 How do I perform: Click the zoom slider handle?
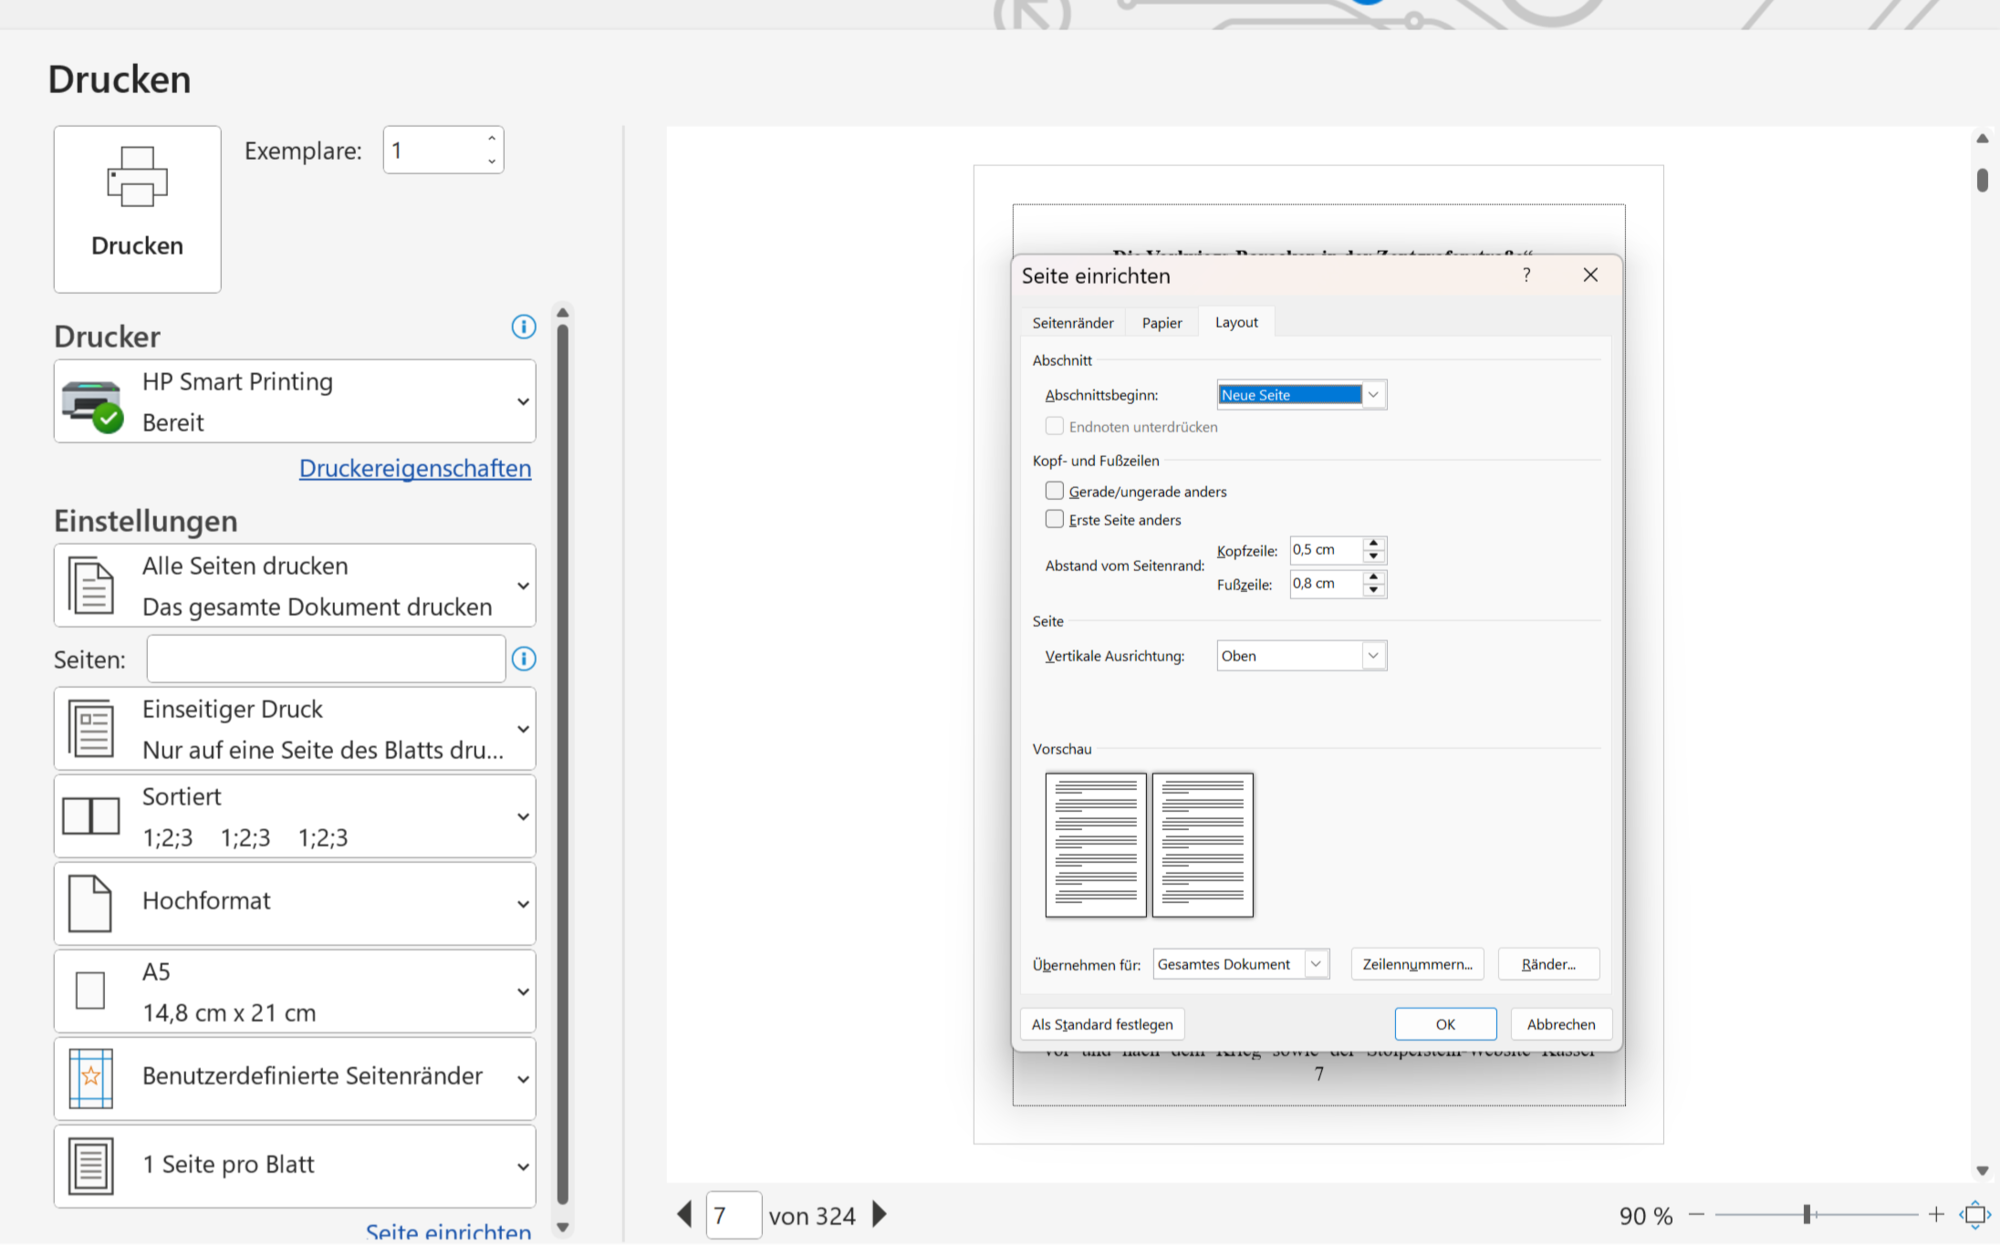(1807, 1215)
